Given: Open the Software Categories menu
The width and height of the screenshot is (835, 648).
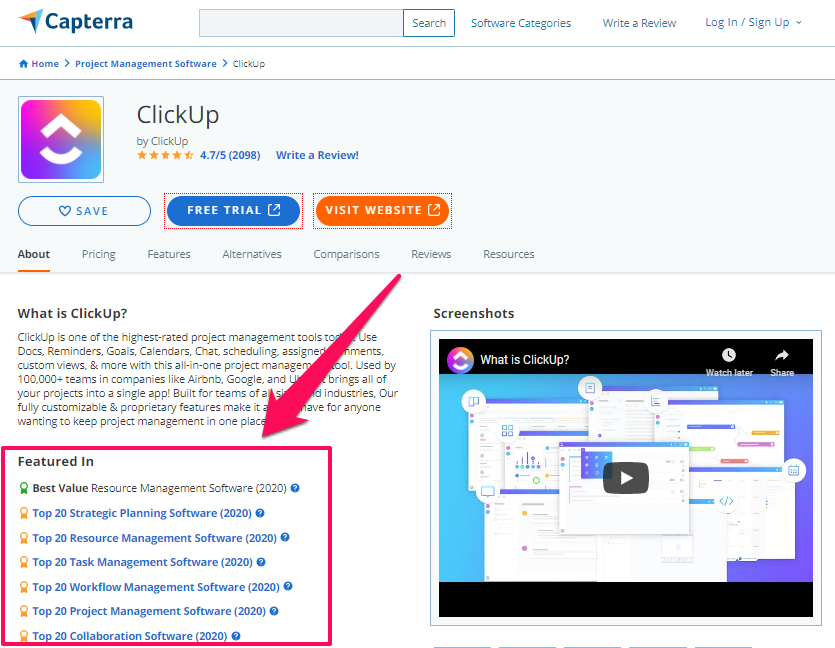Looking at the screenshot, I should (x=521, y=23).
